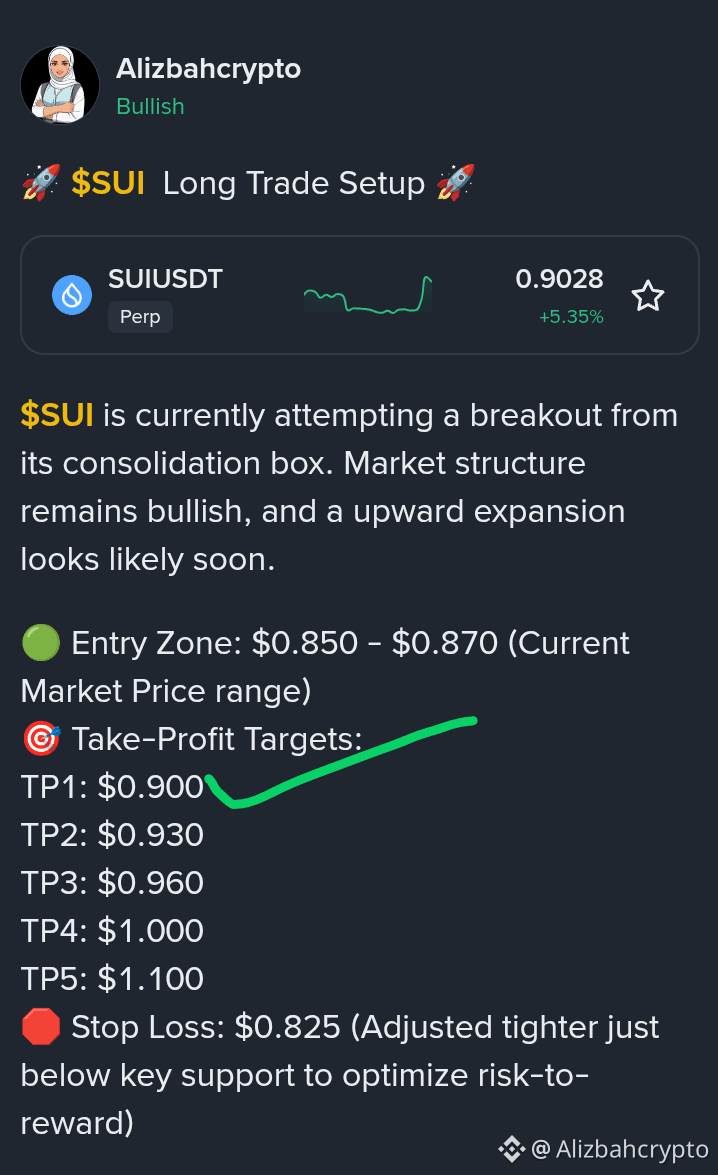
Task: Open the yellow $SUI tag in title
Action: 108,183
